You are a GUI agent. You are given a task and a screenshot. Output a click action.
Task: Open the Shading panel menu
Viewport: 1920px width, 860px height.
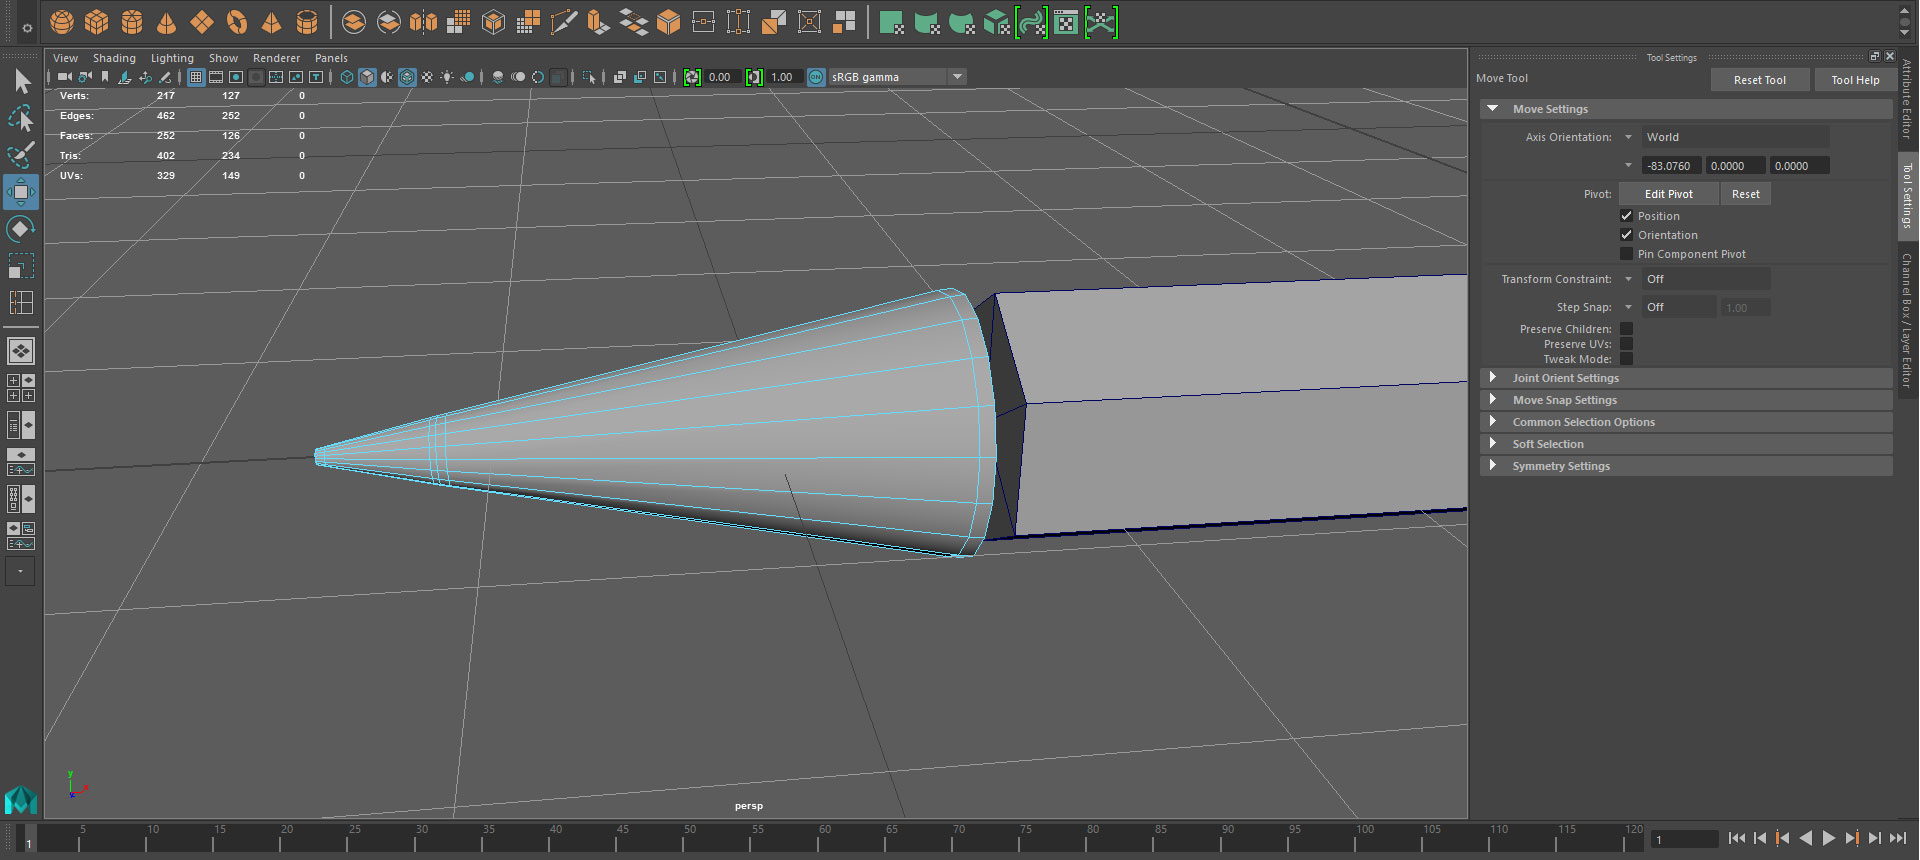point(114,58)
